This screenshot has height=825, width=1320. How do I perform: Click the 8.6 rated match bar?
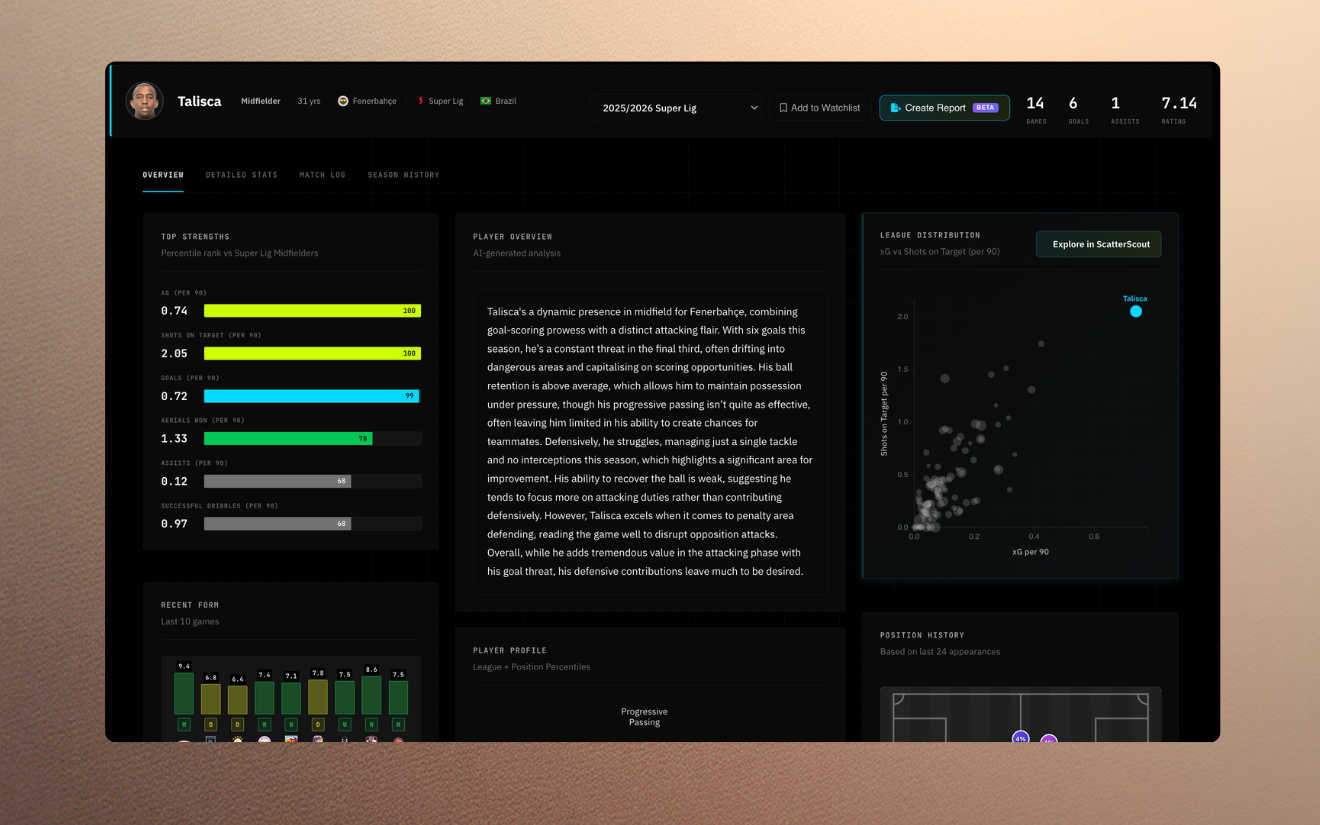[x=371, y=694]
